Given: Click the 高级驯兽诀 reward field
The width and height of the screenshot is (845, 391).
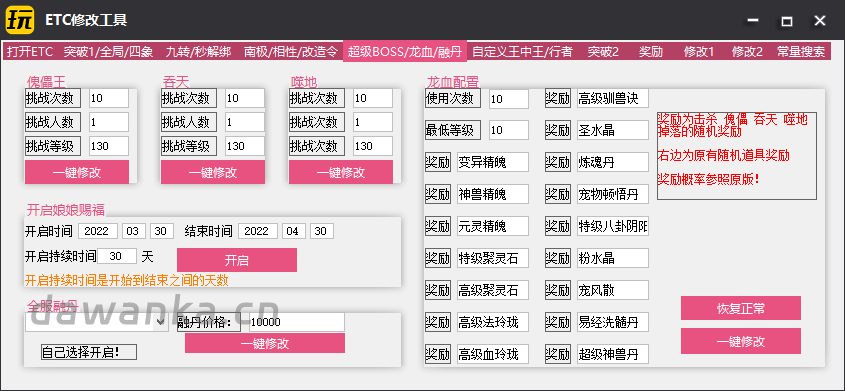Looking at the screenshot, I should [613, 99].
